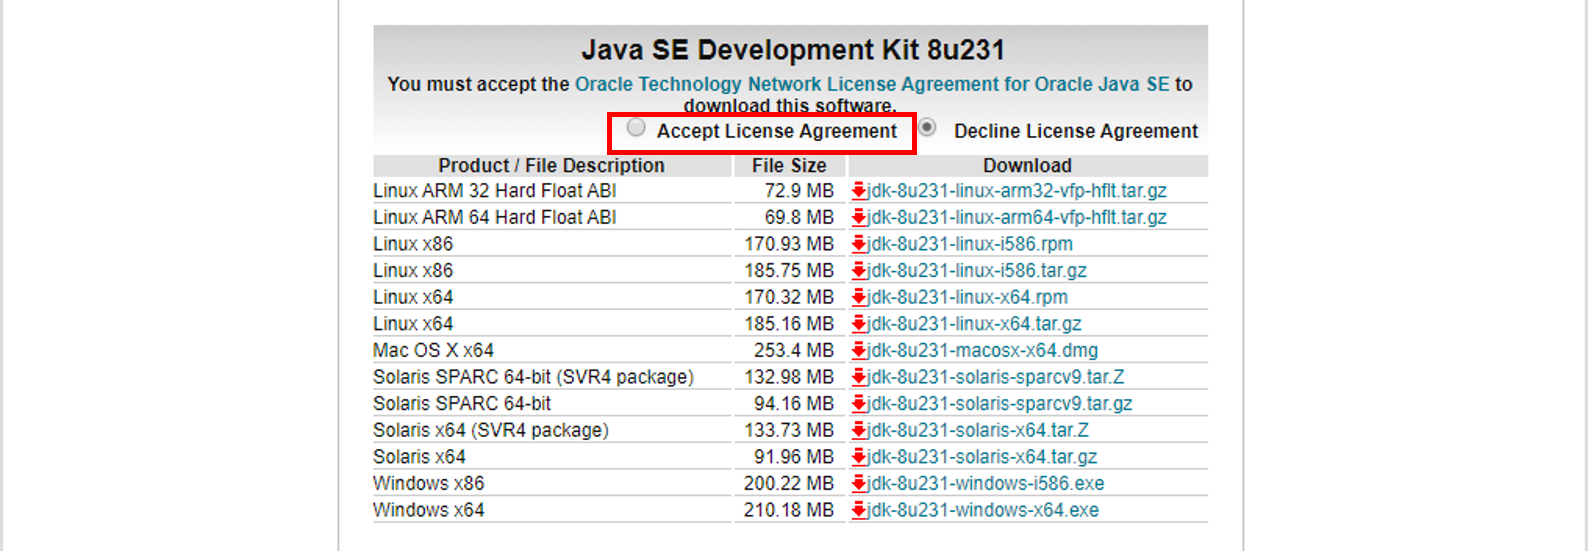Click download arrow icon for solaris-x64.tar.Z
The height and width of the screenshot is (551, 1588).
pos(858,430)
